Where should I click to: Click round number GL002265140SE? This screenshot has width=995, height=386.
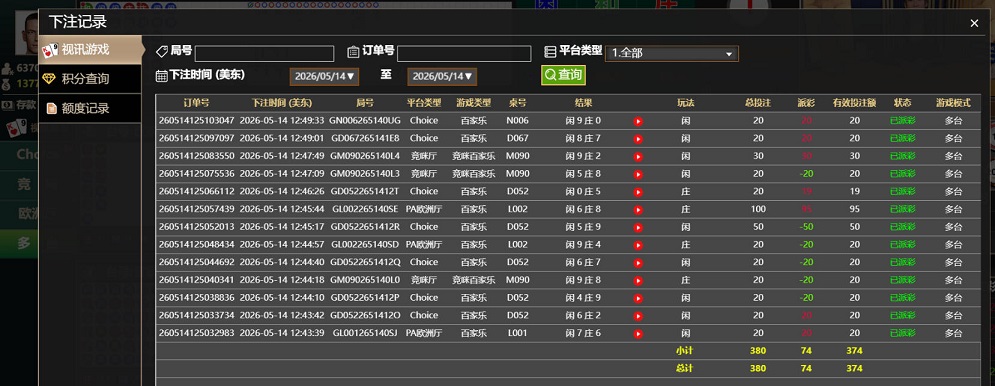(365, 209)
